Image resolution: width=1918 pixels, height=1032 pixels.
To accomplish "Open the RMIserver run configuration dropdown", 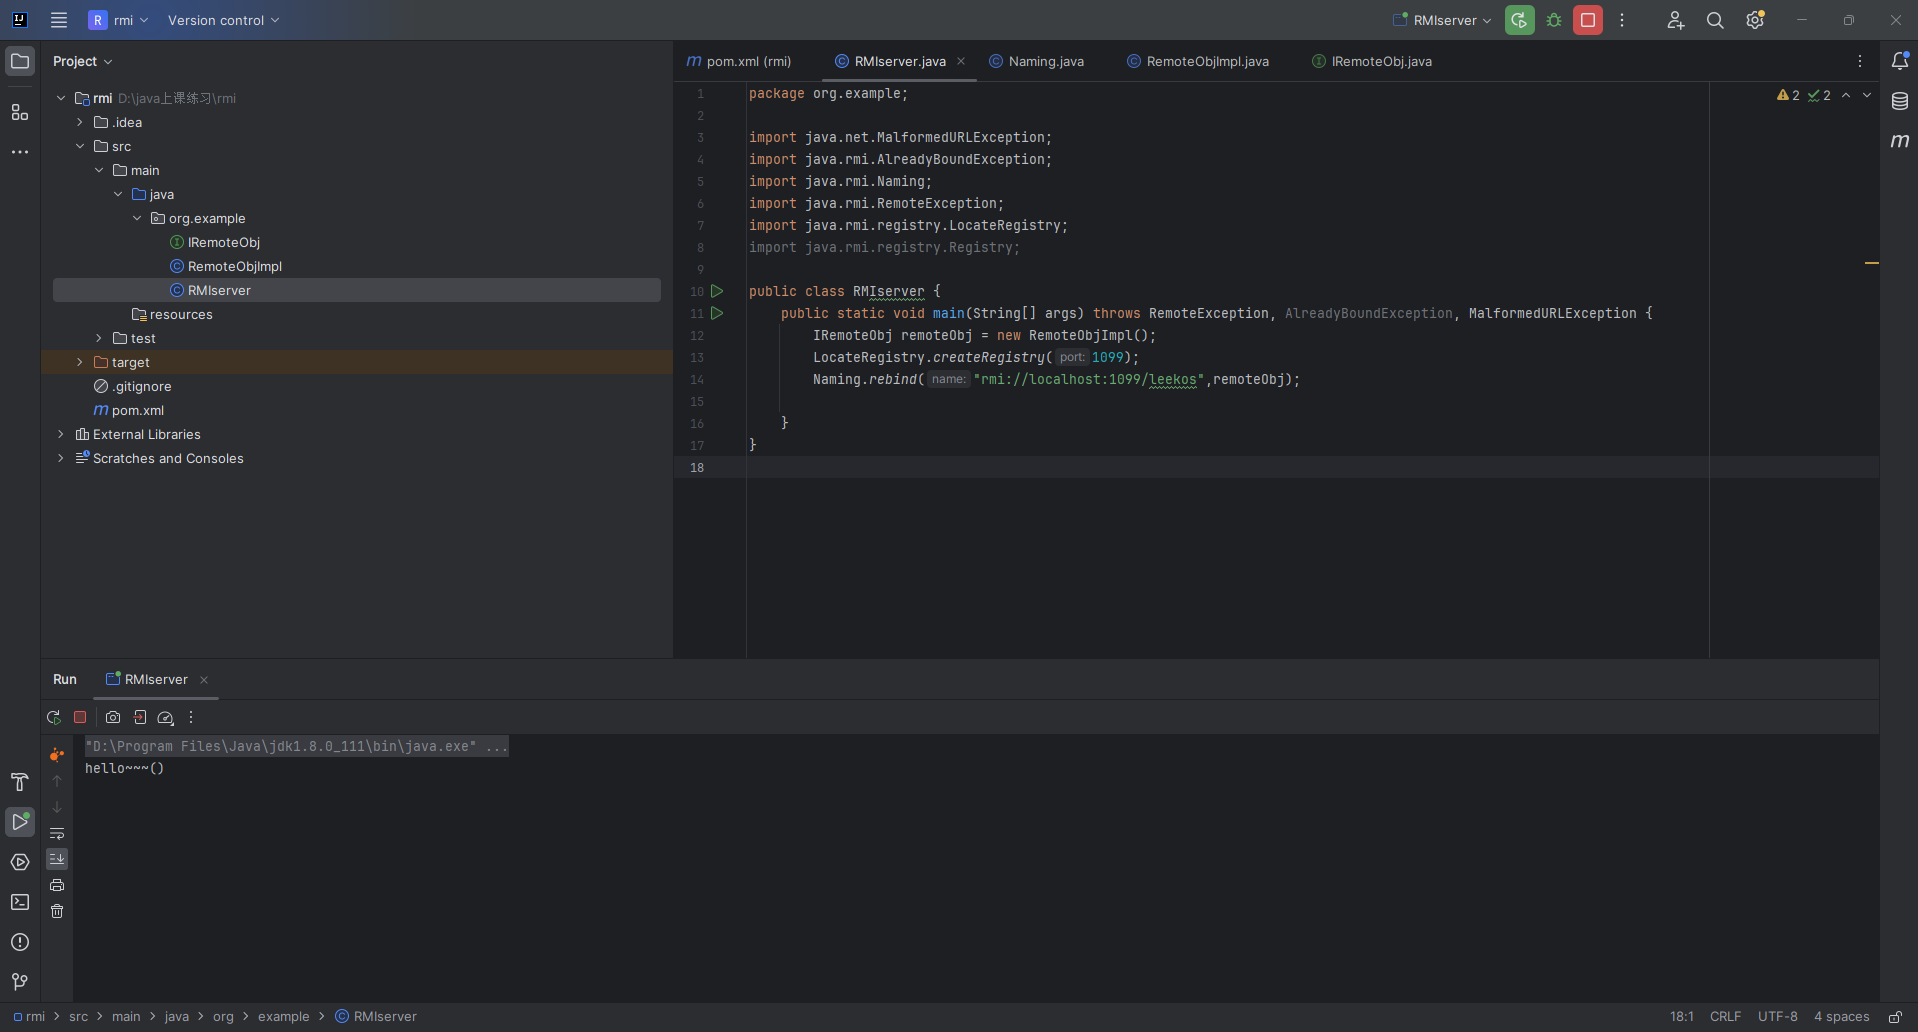I will 1442,20.
